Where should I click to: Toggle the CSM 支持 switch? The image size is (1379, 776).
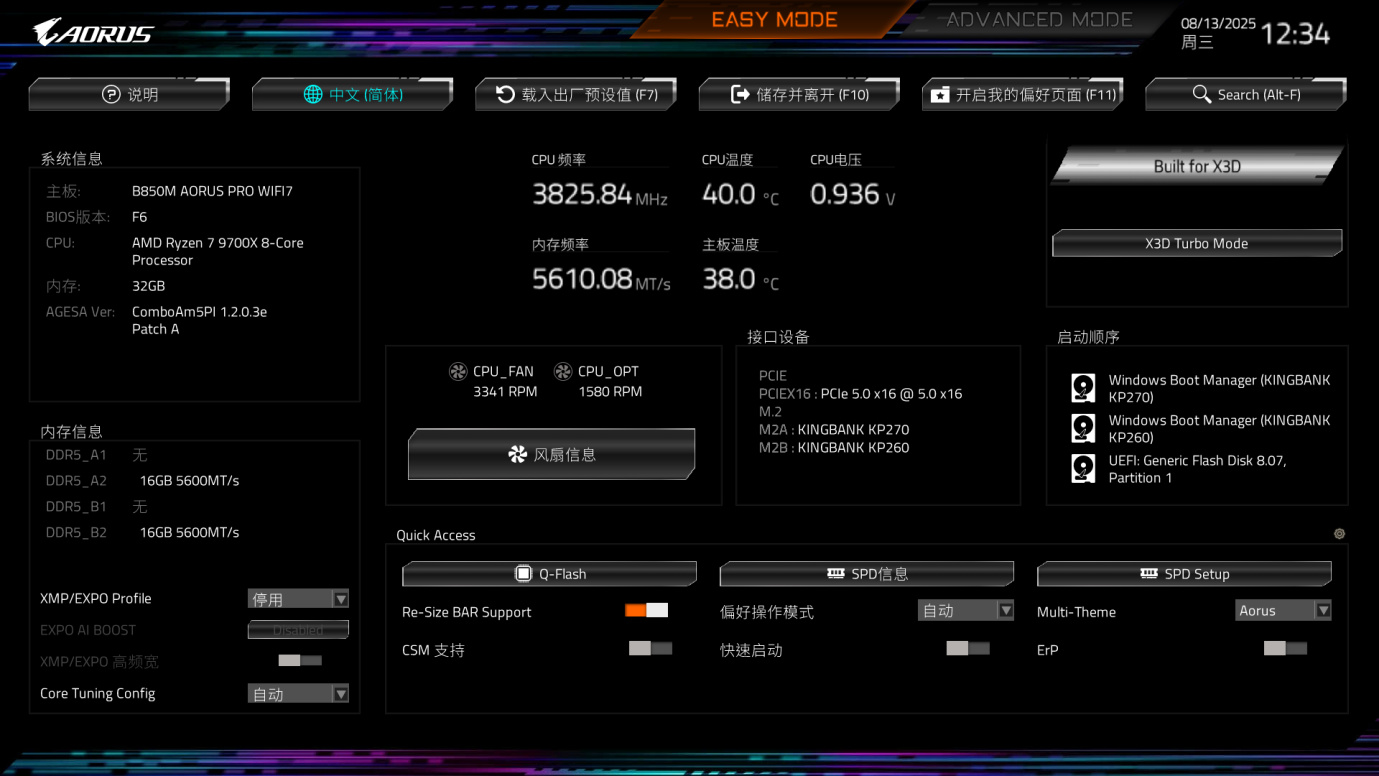point(650,648)
